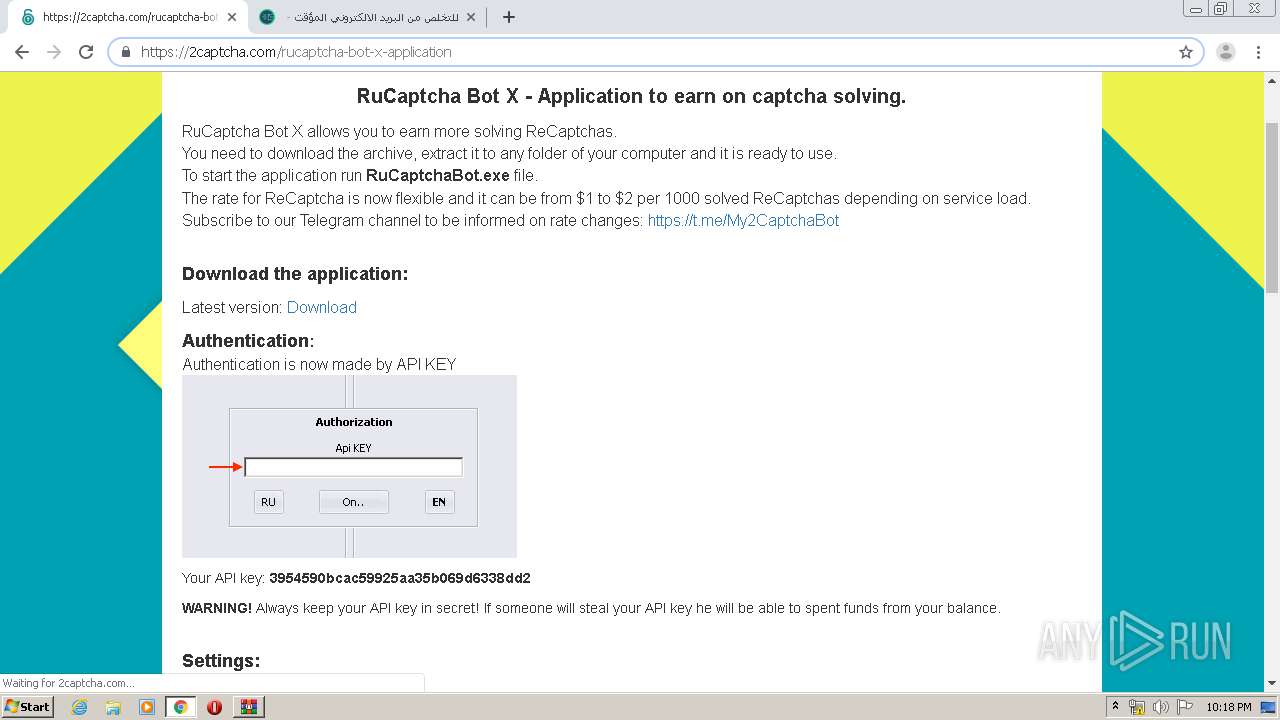Click the Download link for latest version
Viewport: 1280px width, 720px height.
(x=322, y=307)
